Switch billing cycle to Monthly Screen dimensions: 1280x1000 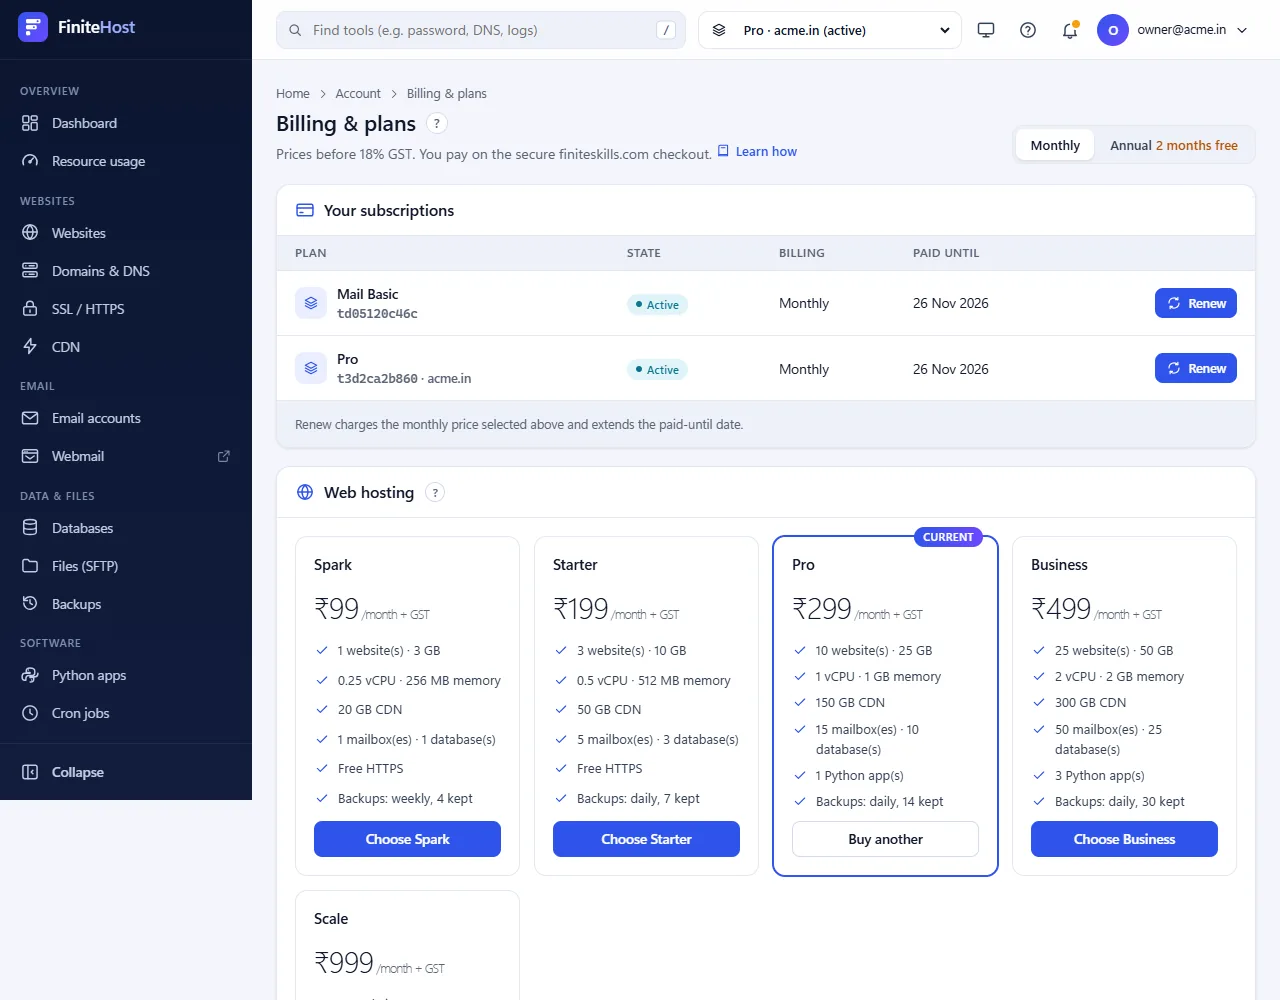click(1055, 145)
